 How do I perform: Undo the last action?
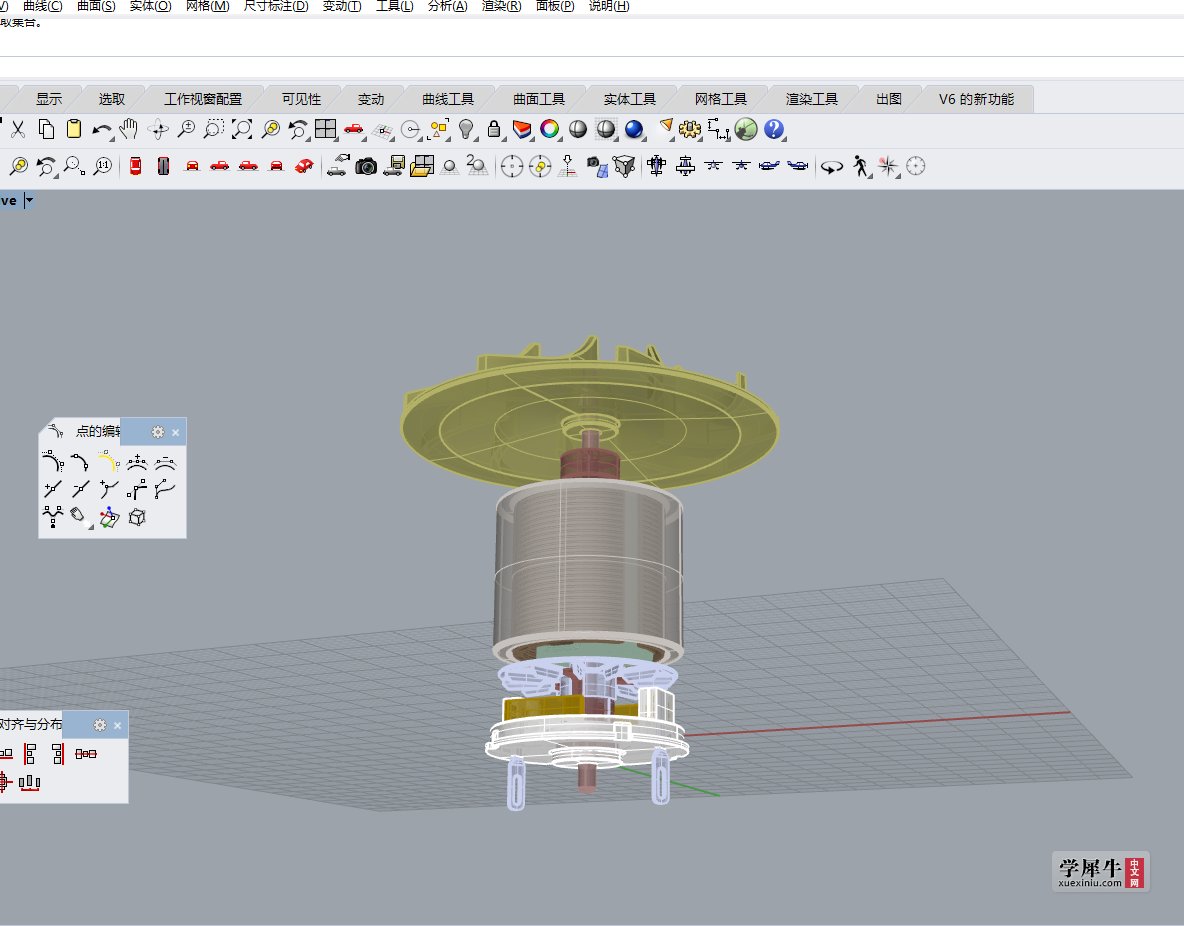coord(101,130)
